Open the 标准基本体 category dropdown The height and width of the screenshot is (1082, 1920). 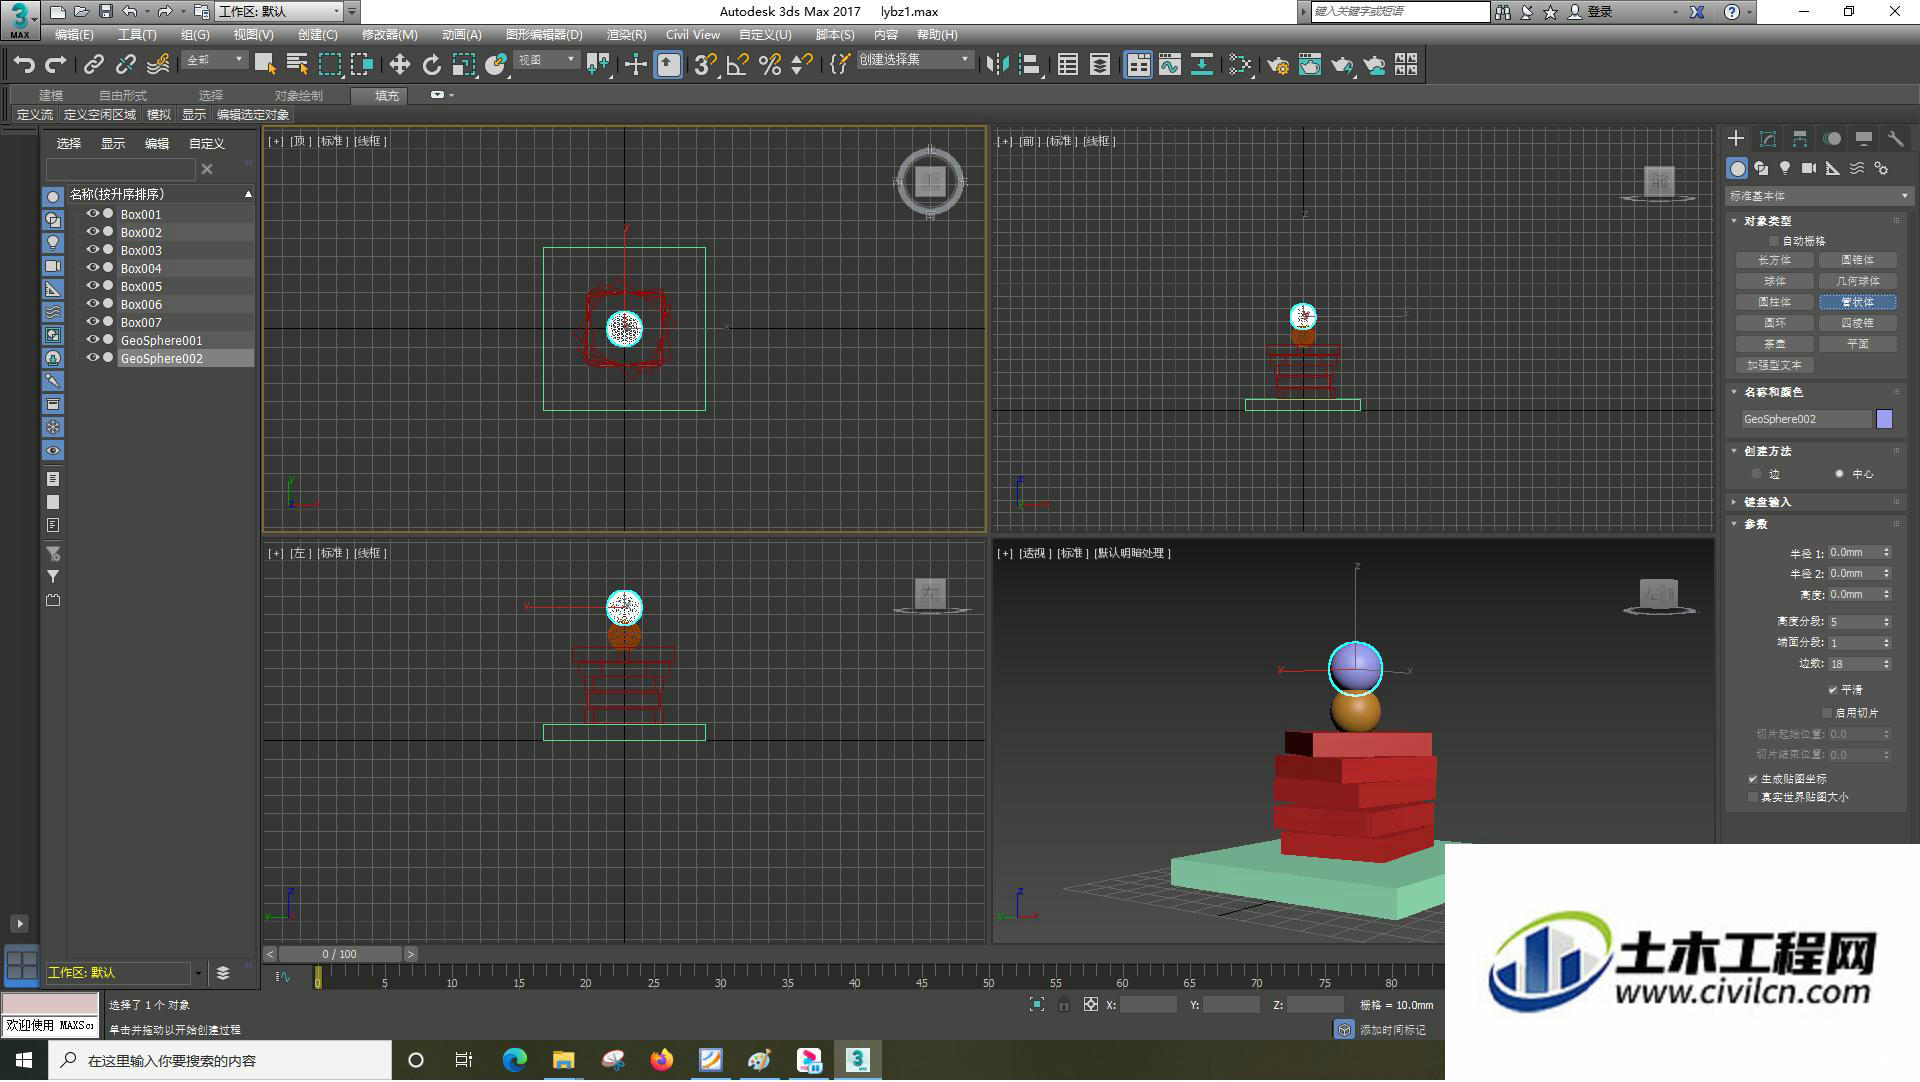click(1818, 196)
